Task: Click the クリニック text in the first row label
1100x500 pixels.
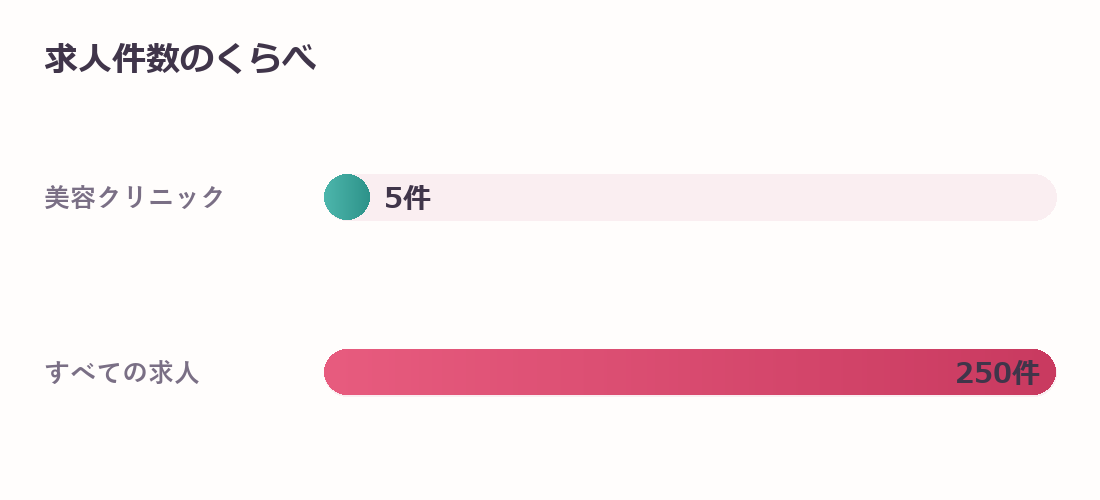Action: [161, 197]
